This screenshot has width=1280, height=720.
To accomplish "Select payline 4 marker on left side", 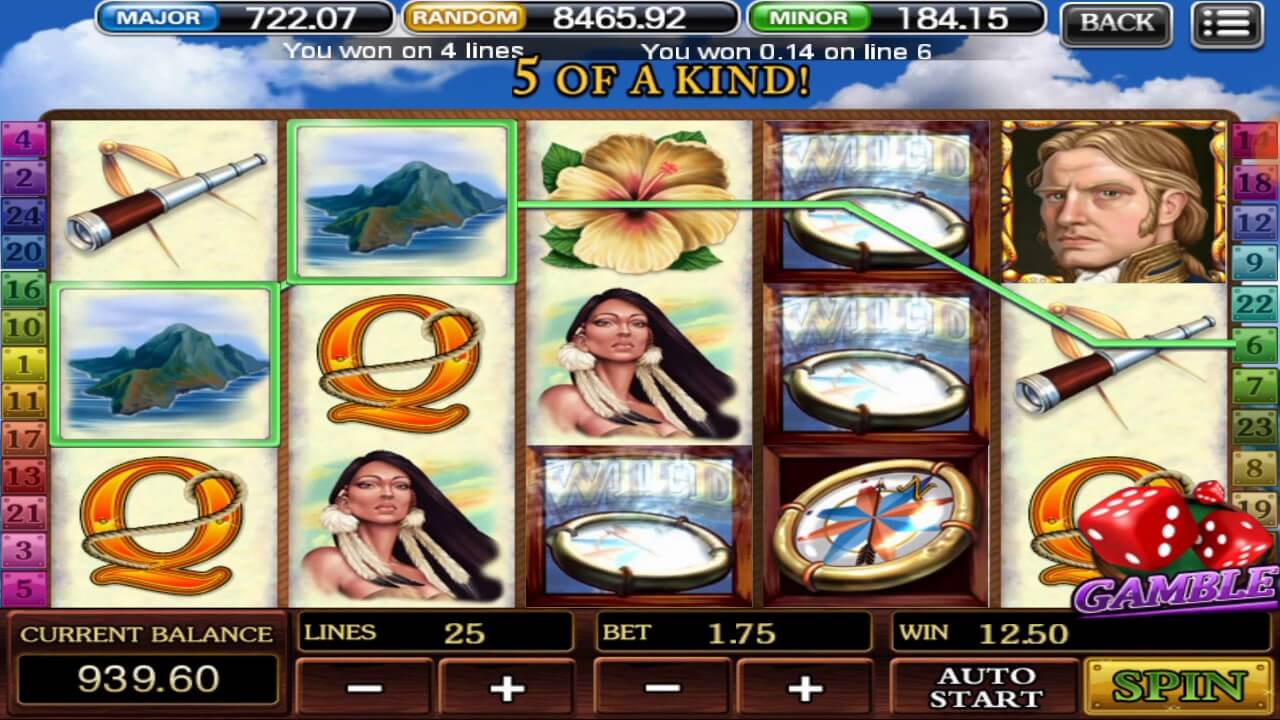I will (24, 140).
